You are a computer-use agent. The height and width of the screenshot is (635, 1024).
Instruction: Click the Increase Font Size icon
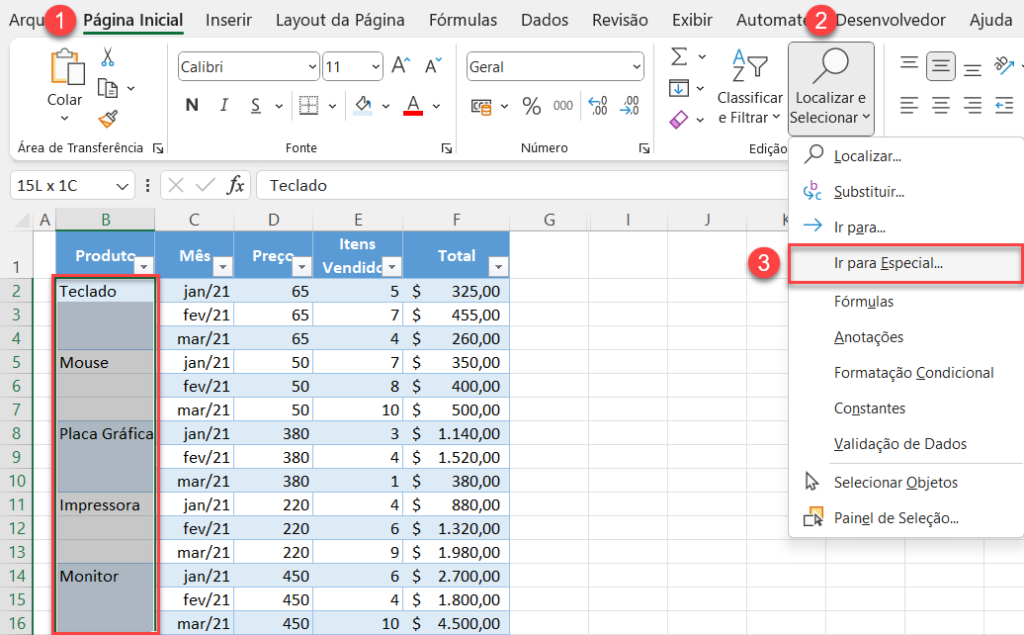400,67
